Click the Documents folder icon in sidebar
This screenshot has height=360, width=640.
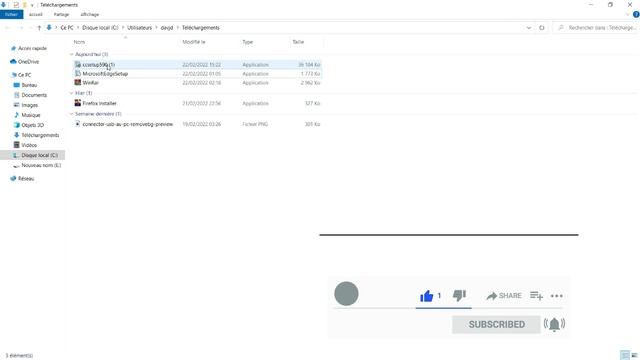17,95
